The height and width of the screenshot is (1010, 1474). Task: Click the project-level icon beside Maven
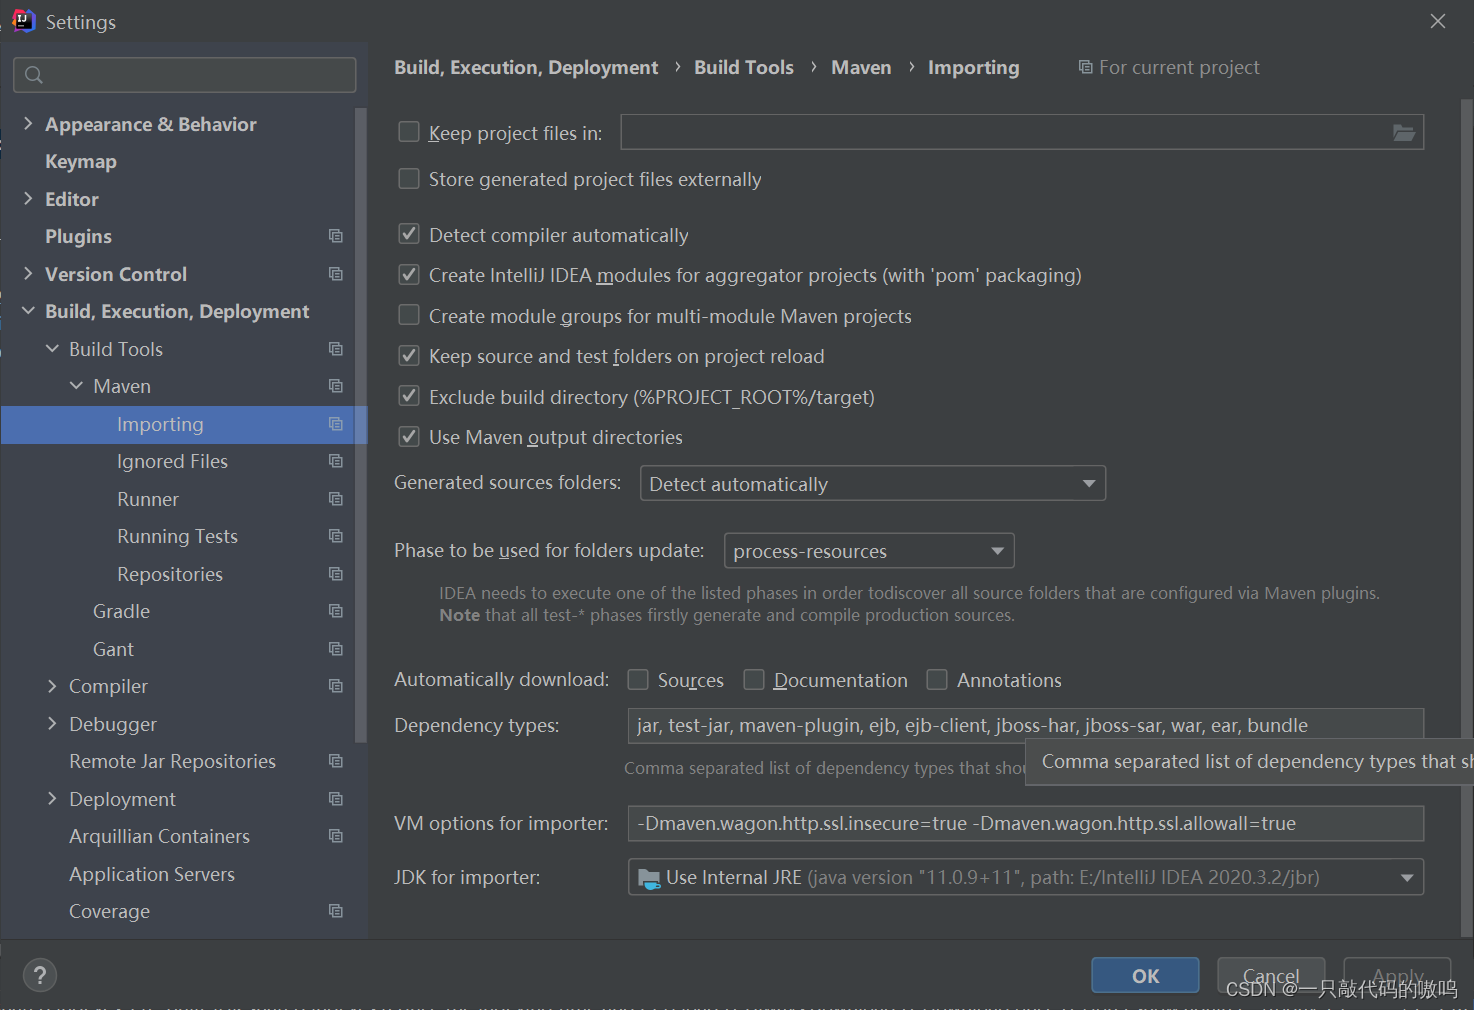336,386
